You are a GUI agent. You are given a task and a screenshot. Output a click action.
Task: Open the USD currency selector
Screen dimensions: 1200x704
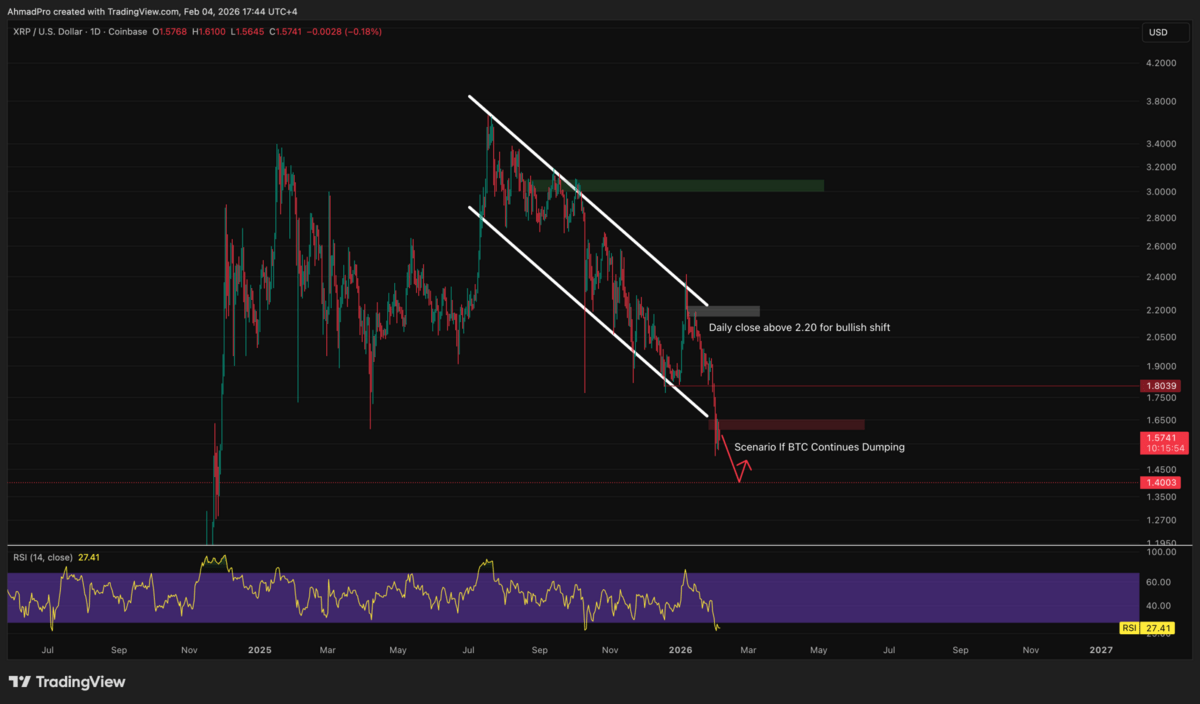(1160, 31)
